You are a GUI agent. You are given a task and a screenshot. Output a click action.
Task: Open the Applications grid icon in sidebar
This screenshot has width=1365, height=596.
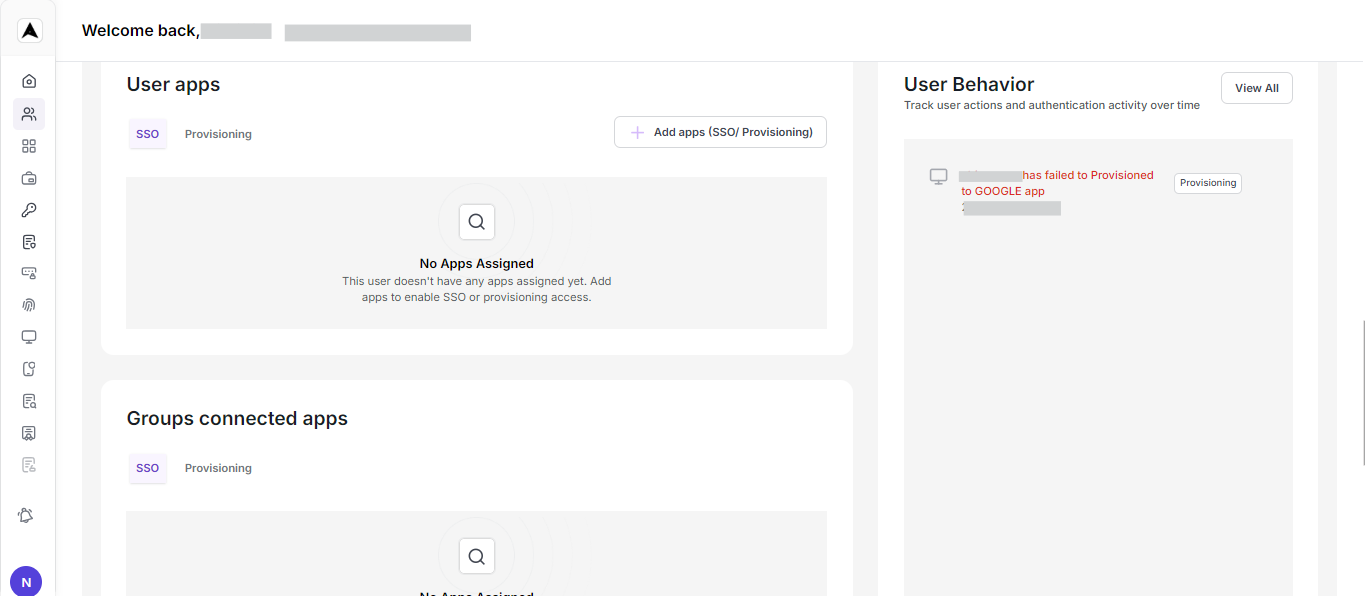coord(28,145)
